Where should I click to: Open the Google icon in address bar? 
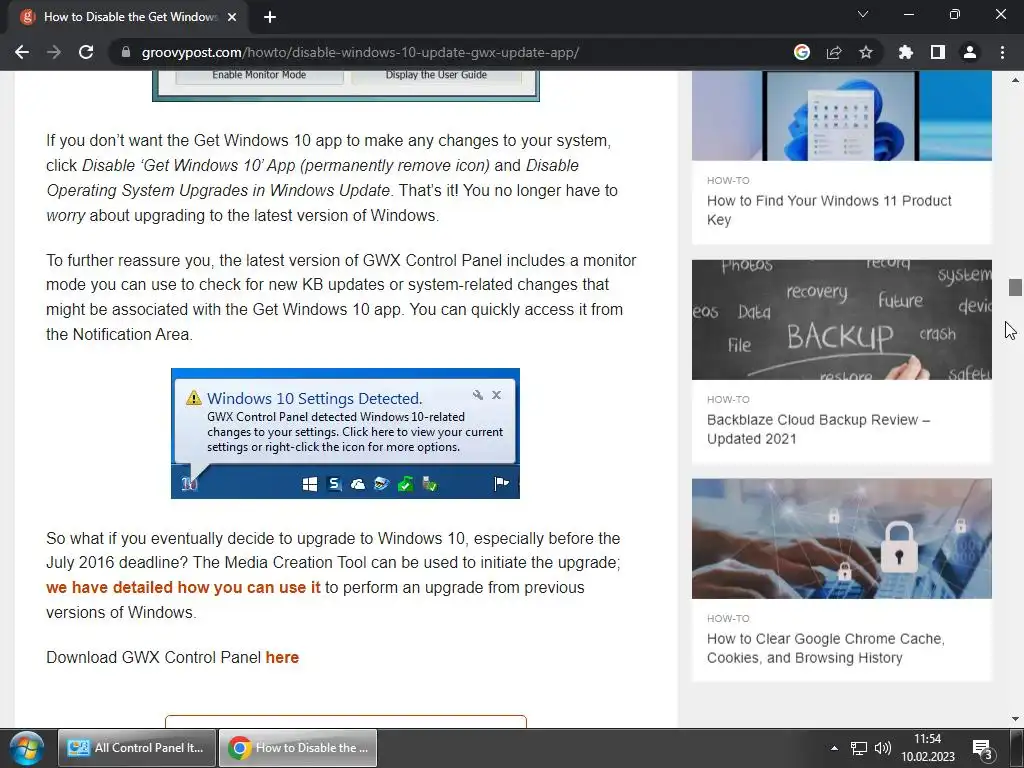802,52
